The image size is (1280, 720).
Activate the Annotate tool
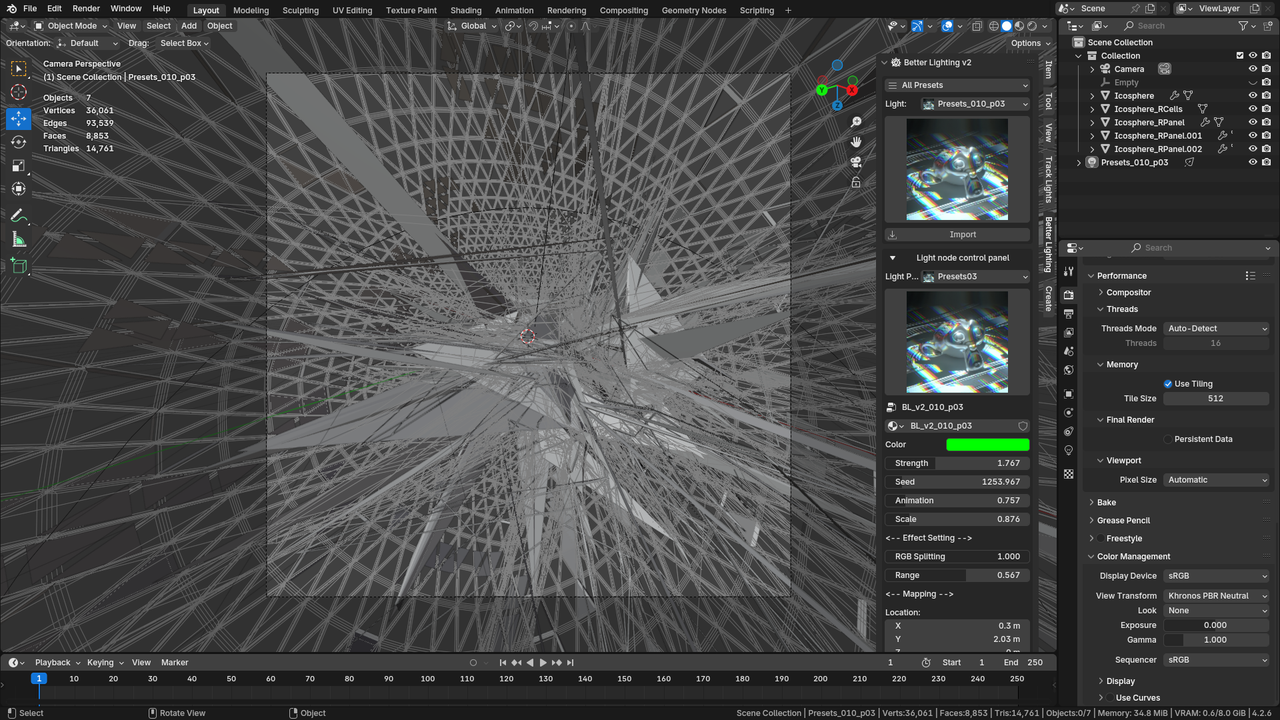click(19, 216)
